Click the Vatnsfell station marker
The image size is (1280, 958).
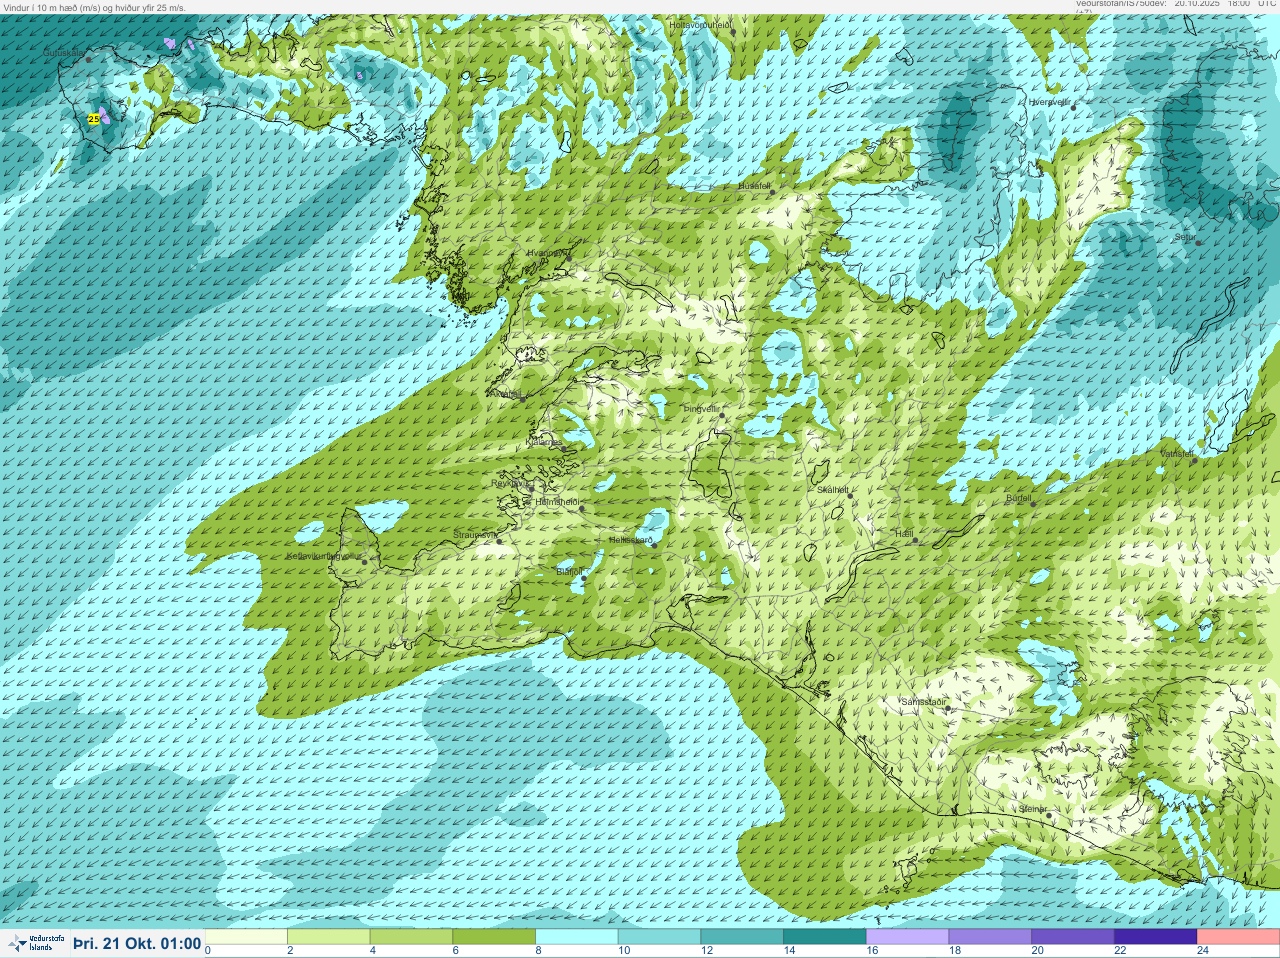click(1194, 460)
